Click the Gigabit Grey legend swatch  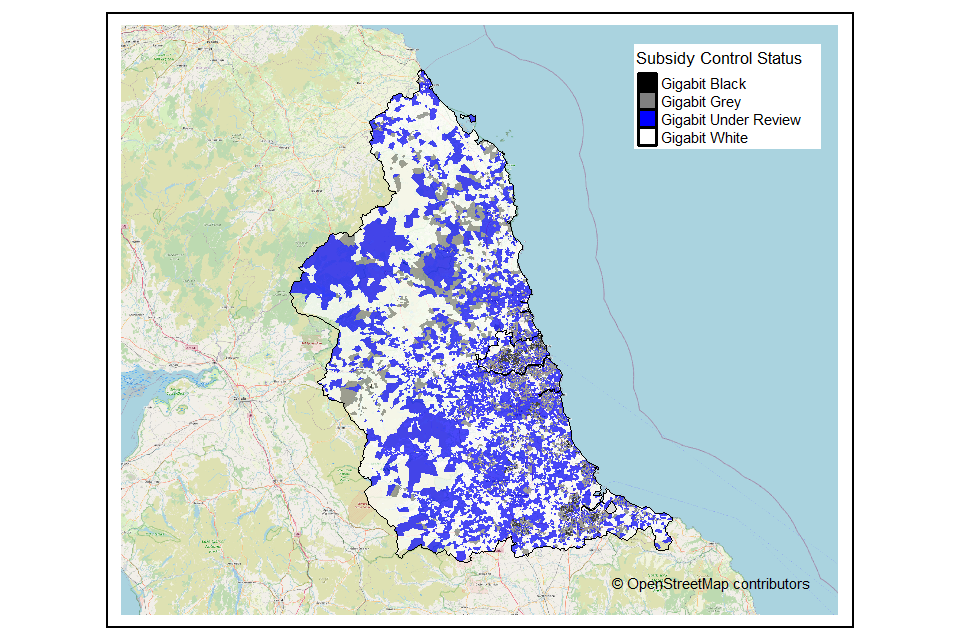(645, 101)
